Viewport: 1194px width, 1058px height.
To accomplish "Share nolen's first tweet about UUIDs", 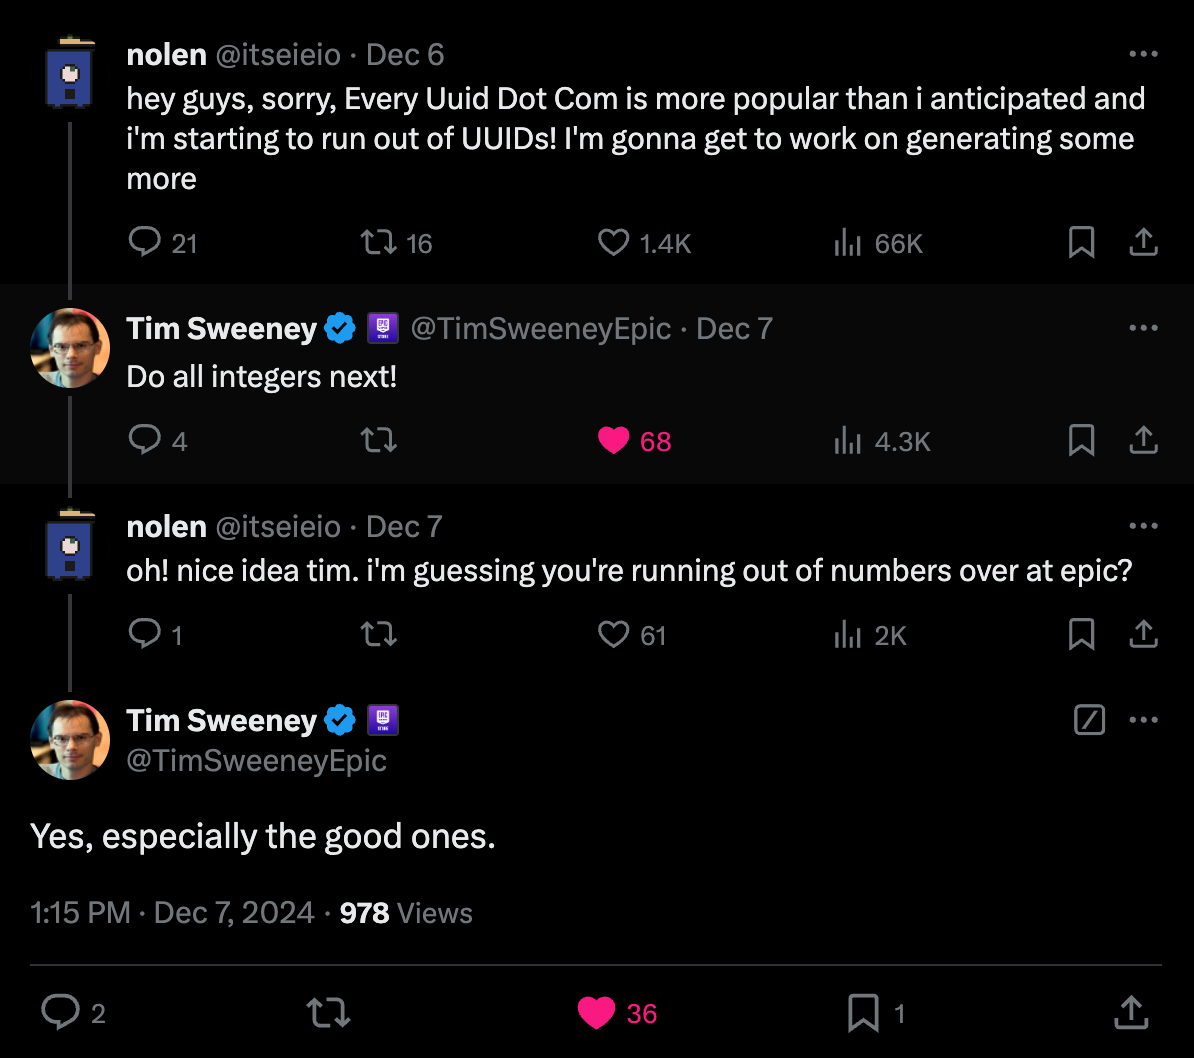I will point(1143,242).
